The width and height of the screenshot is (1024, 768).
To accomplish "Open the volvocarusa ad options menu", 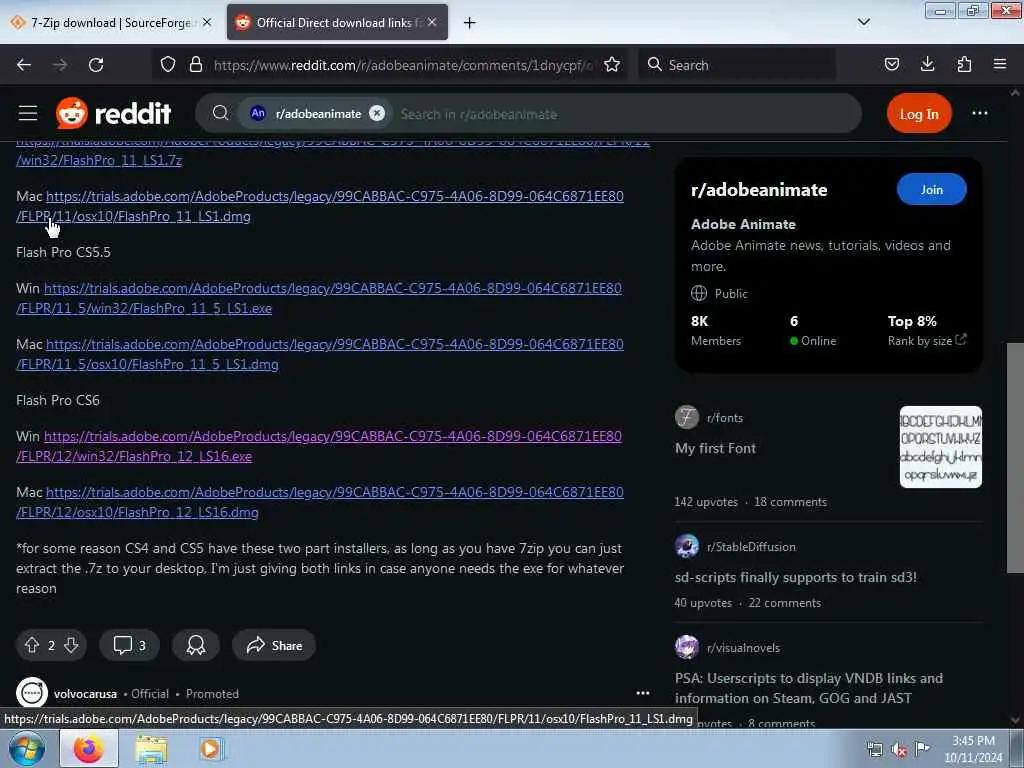I will [x=643, y=693].
